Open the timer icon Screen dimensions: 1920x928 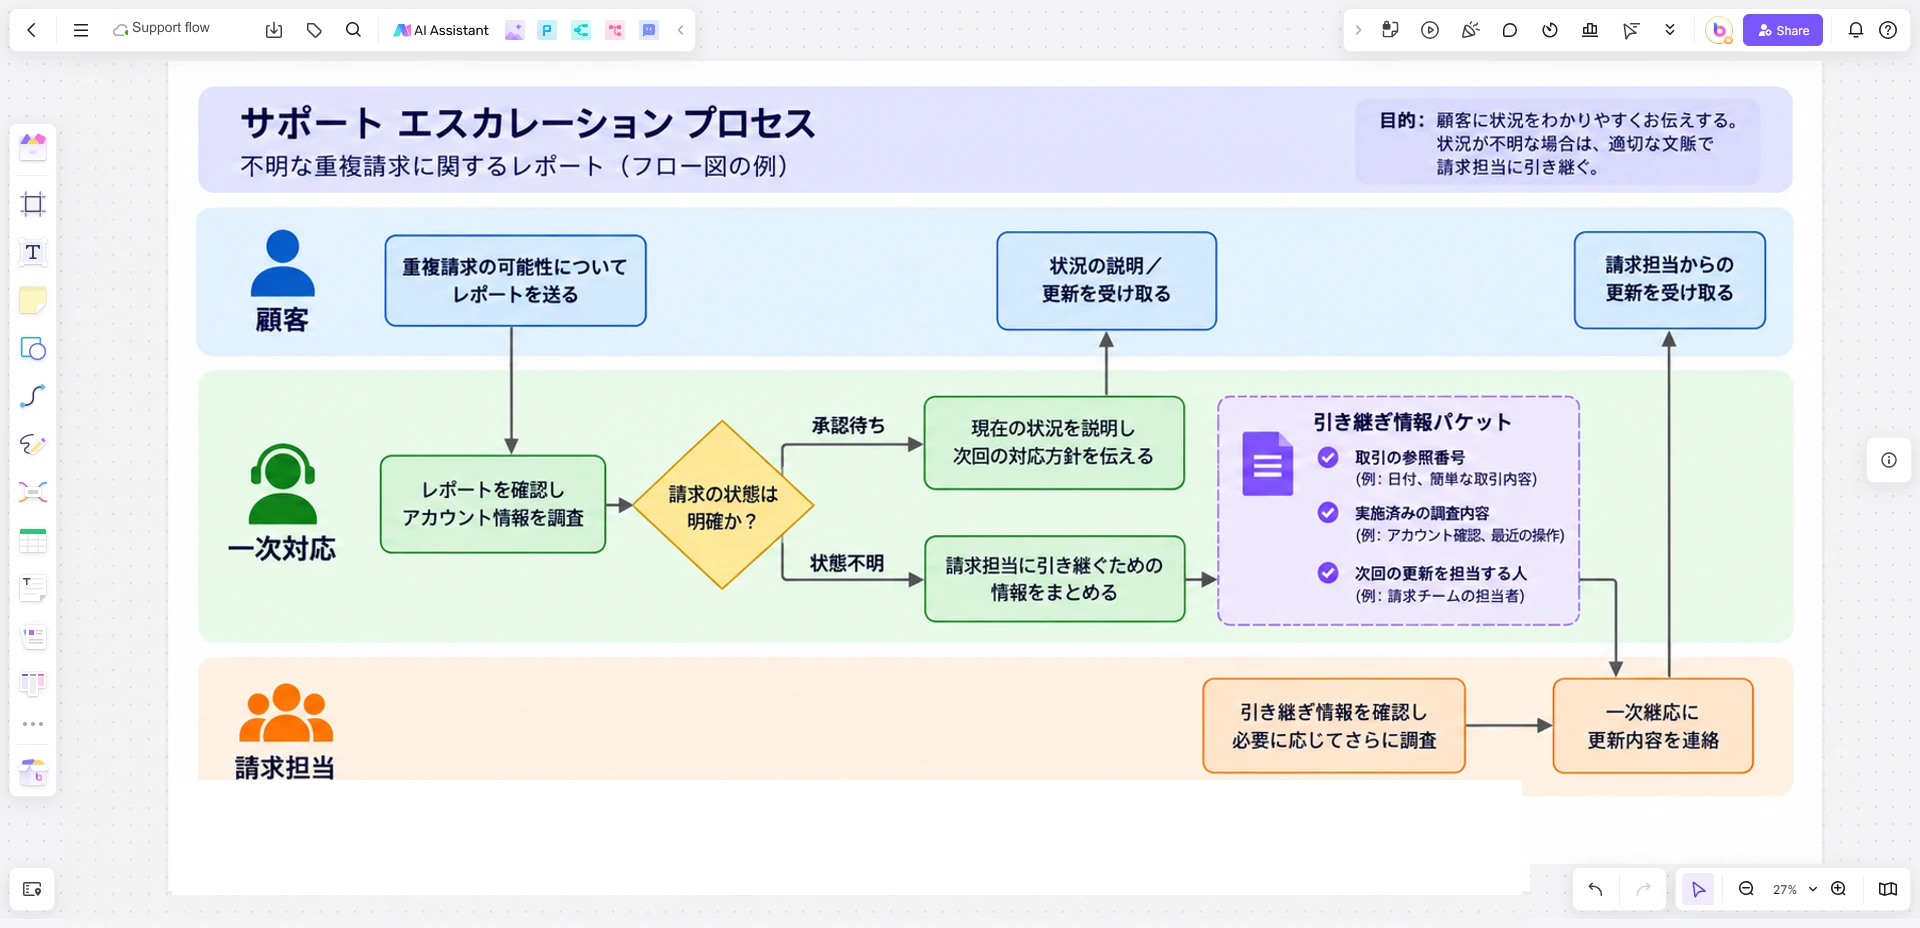1550,30
